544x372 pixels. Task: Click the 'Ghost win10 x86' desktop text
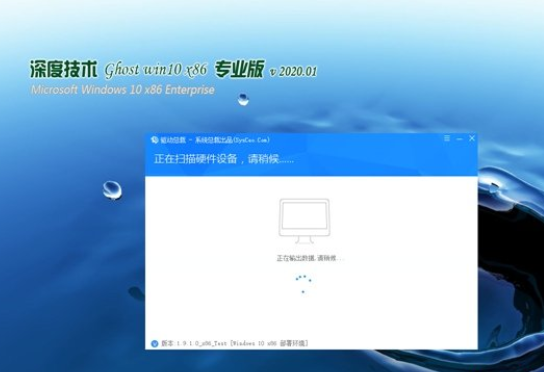tap(156, 70)
